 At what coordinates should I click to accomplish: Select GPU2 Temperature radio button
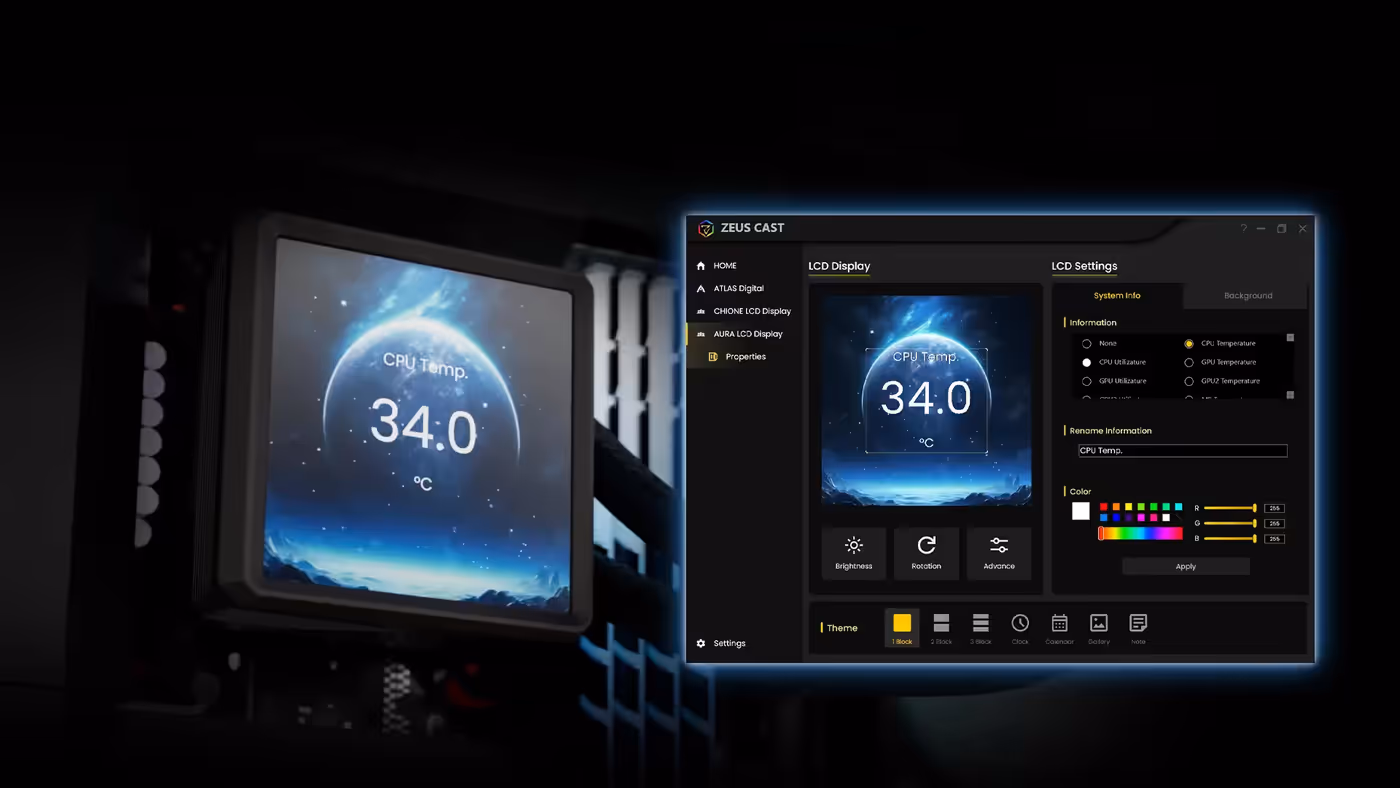tap(1189, 381)
